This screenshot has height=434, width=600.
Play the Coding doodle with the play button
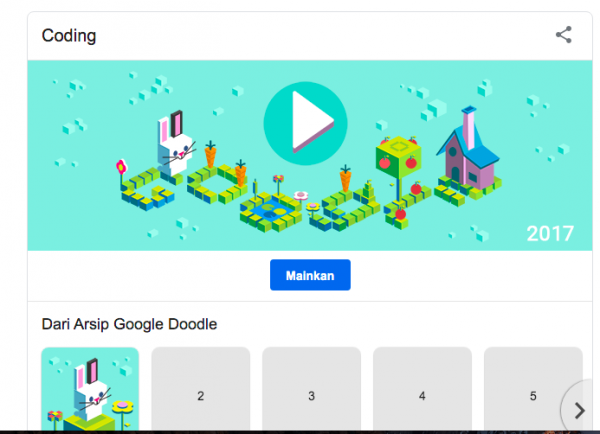(x=305, y=123)
